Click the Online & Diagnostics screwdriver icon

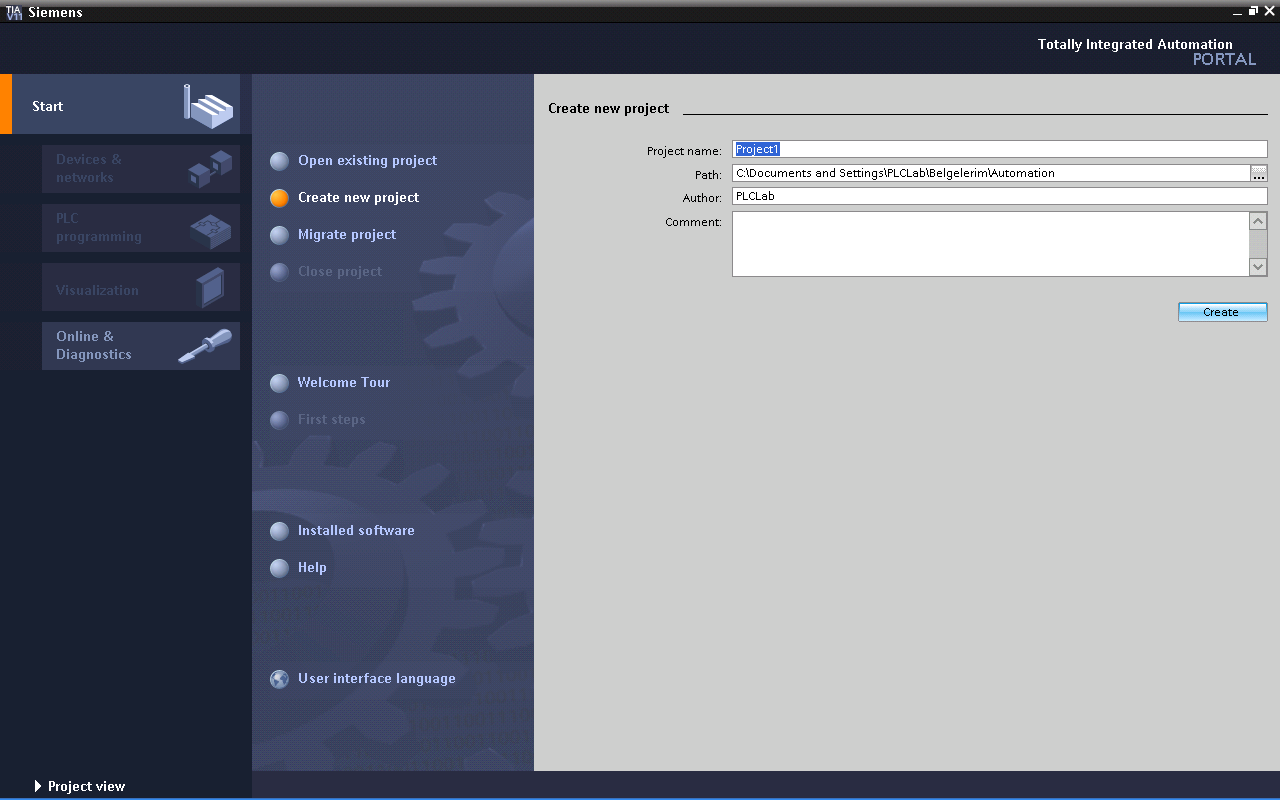pos(205,346)
